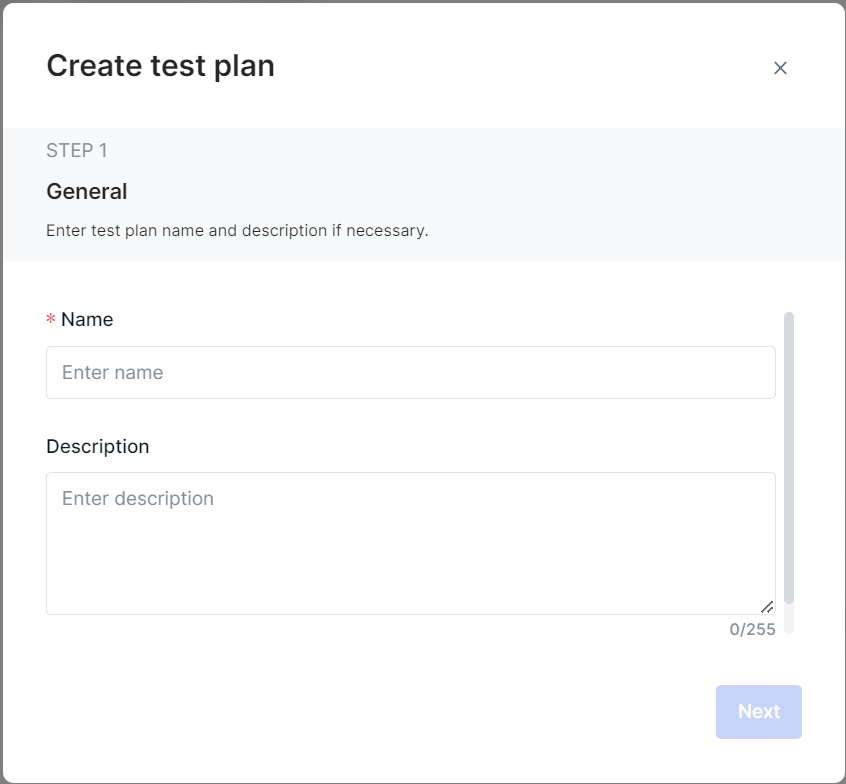Viewport: 846px width, 784px height.
Task: Click the STEP 1 indicator text
Action: [x=77, y=151]
